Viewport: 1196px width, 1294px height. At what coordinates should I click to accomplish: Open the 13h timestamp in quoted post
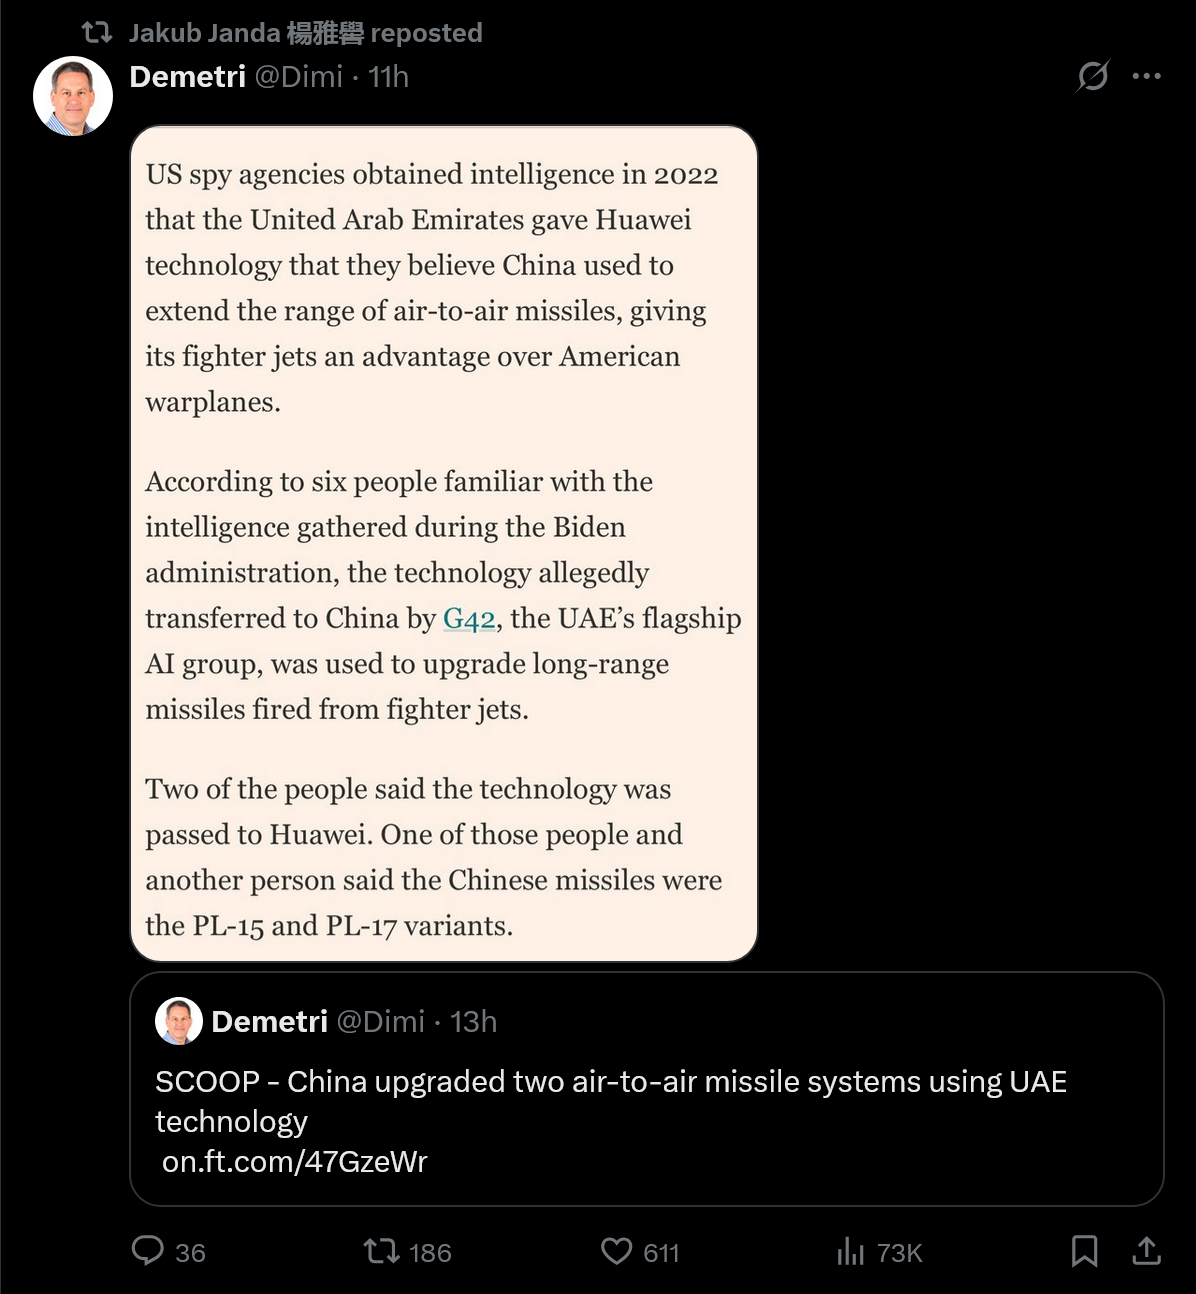(473, 1022)
